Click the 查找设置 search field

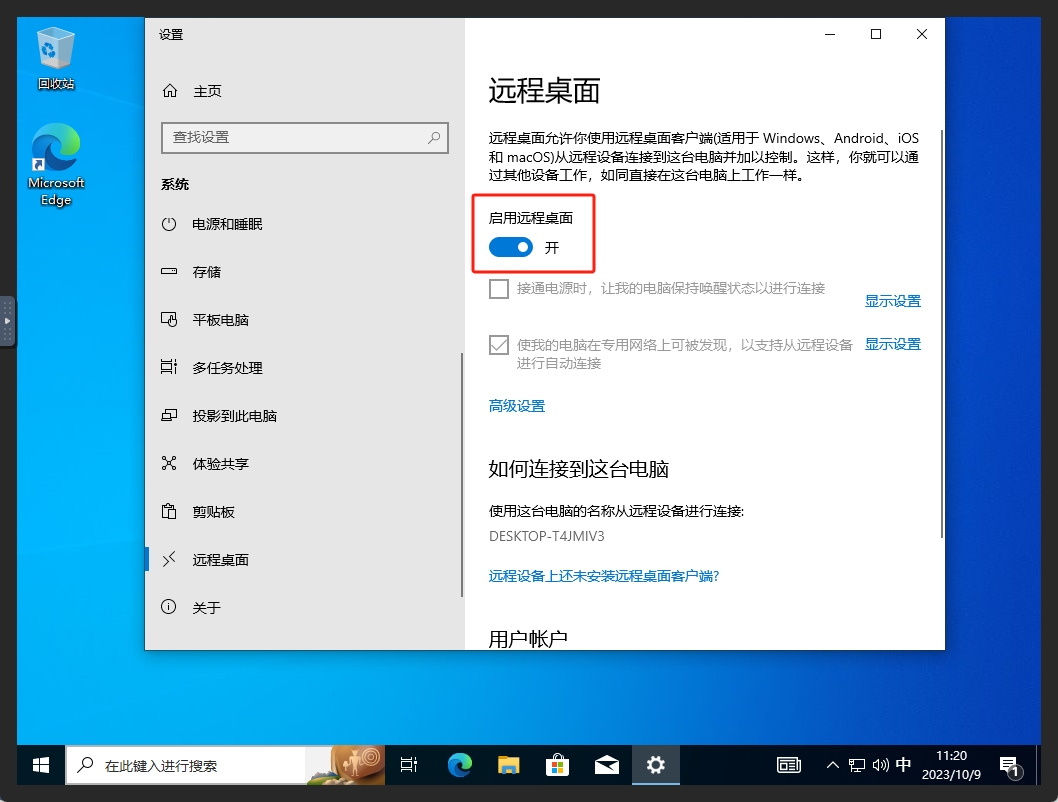[304, 137]
